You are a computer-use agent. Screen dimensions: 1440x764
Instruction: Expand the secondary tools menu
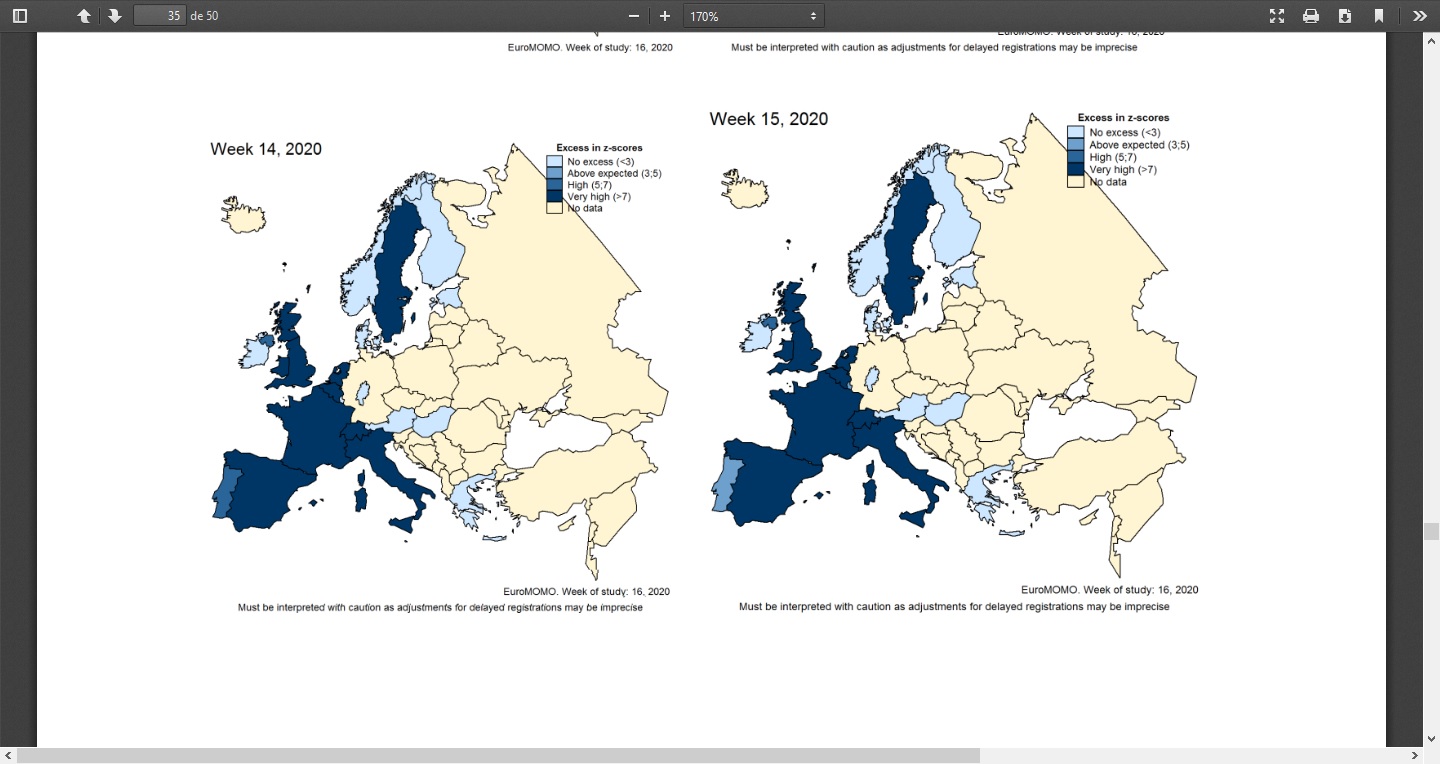coord(1420,16)
